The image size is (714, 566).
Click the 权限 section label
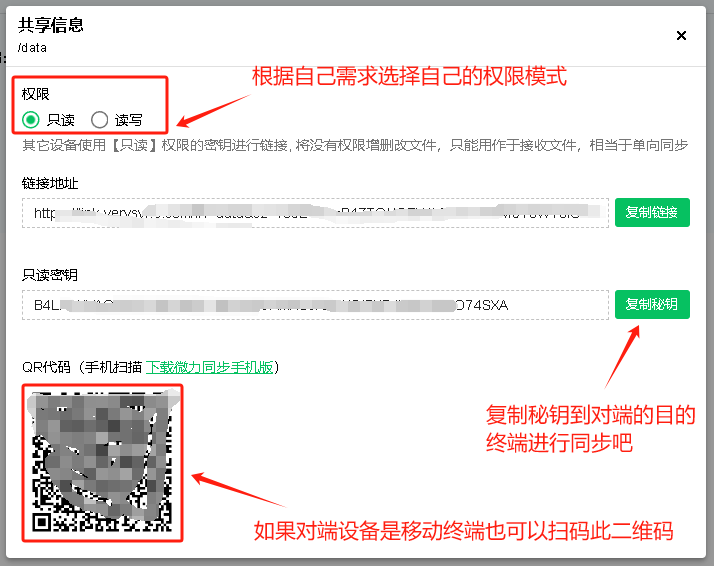pyautogui.click(x=36, y=94)
